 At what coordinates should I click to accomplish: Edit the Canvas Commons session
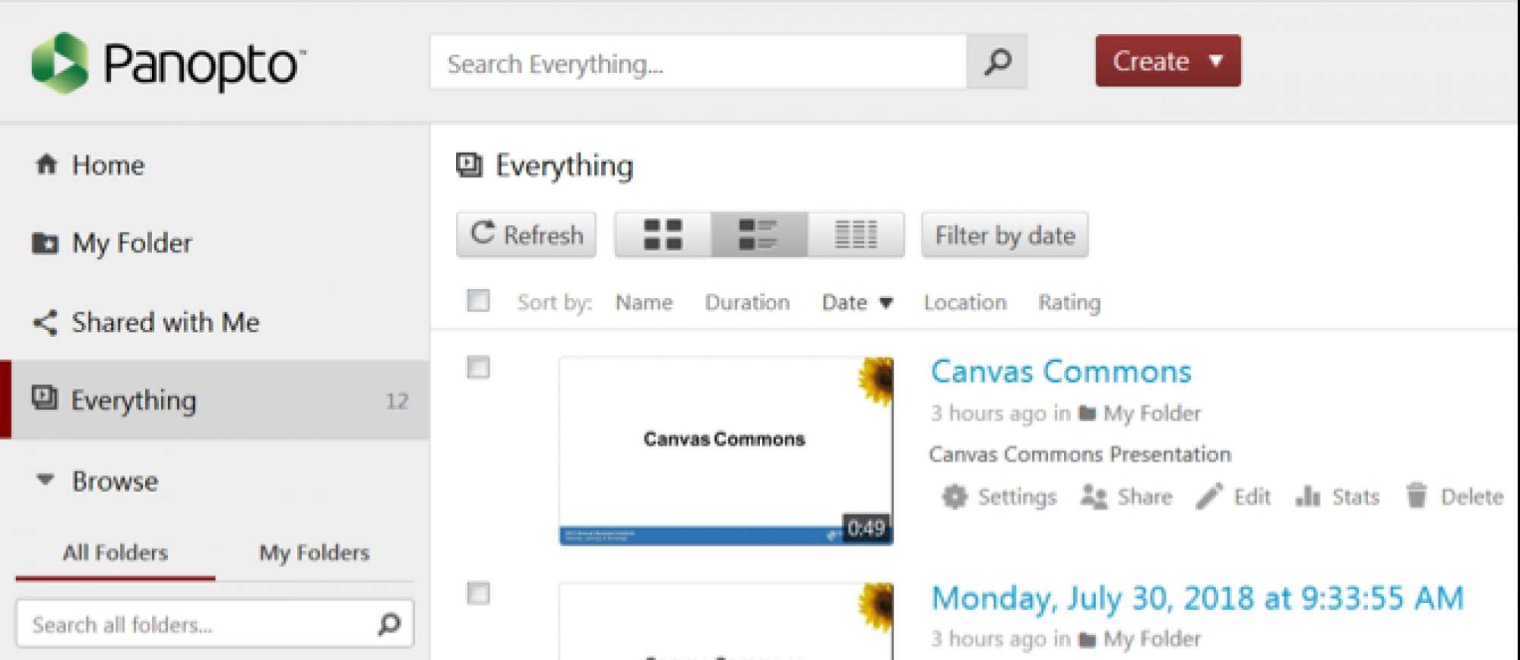tap(1234, 497)
